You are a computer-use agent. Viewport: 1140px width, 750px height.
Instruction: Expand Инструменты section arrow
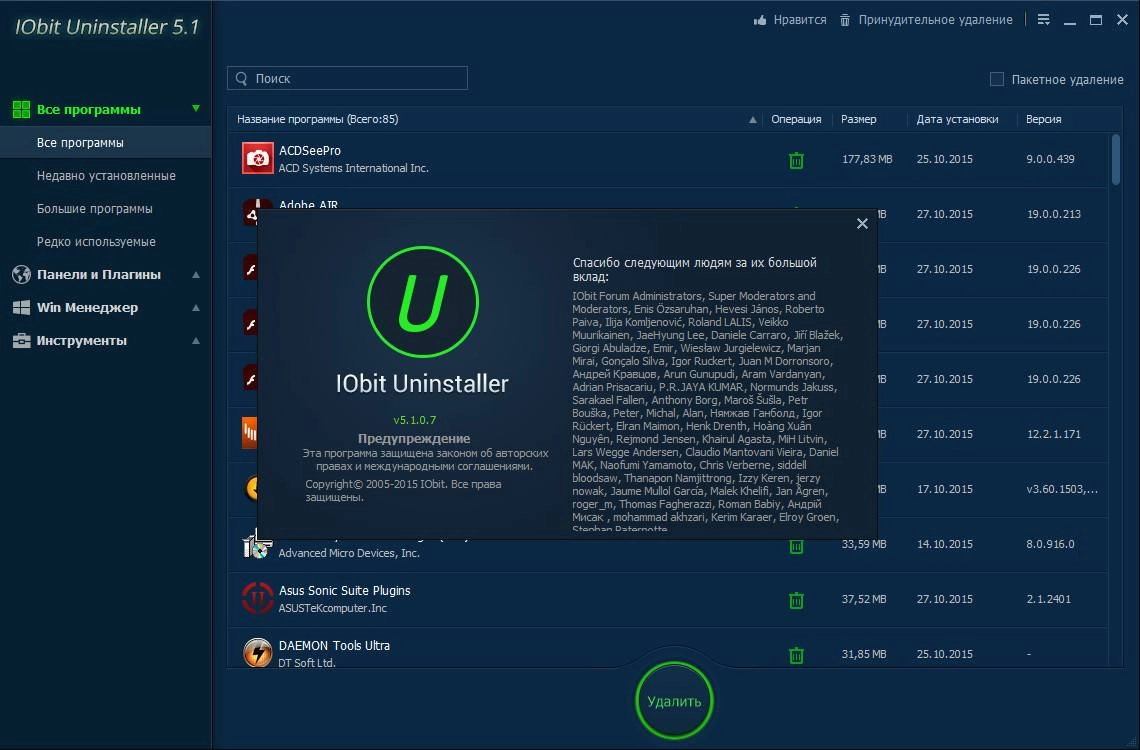tap(196, 340)
